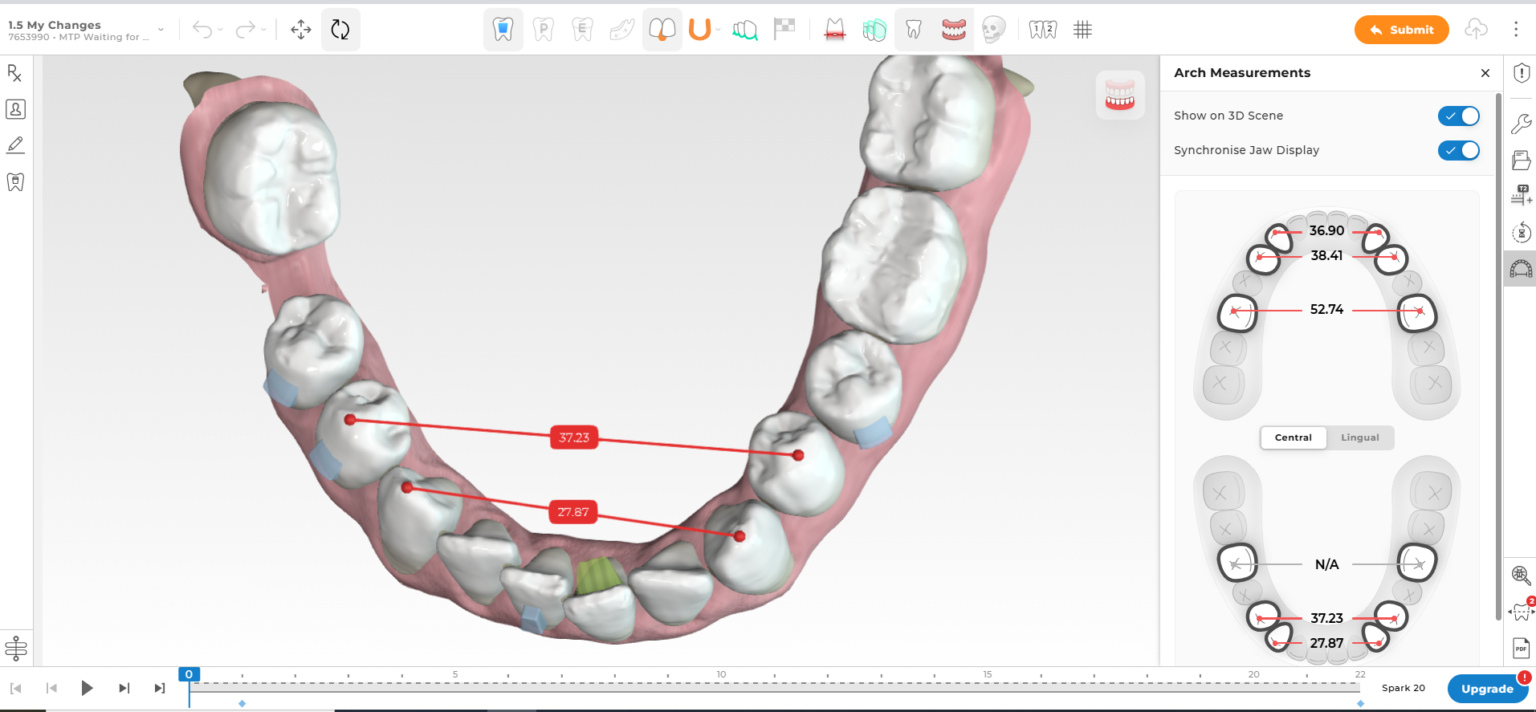Select the Central tab
Screen dimensions: 1536x712
[1293, 438]
